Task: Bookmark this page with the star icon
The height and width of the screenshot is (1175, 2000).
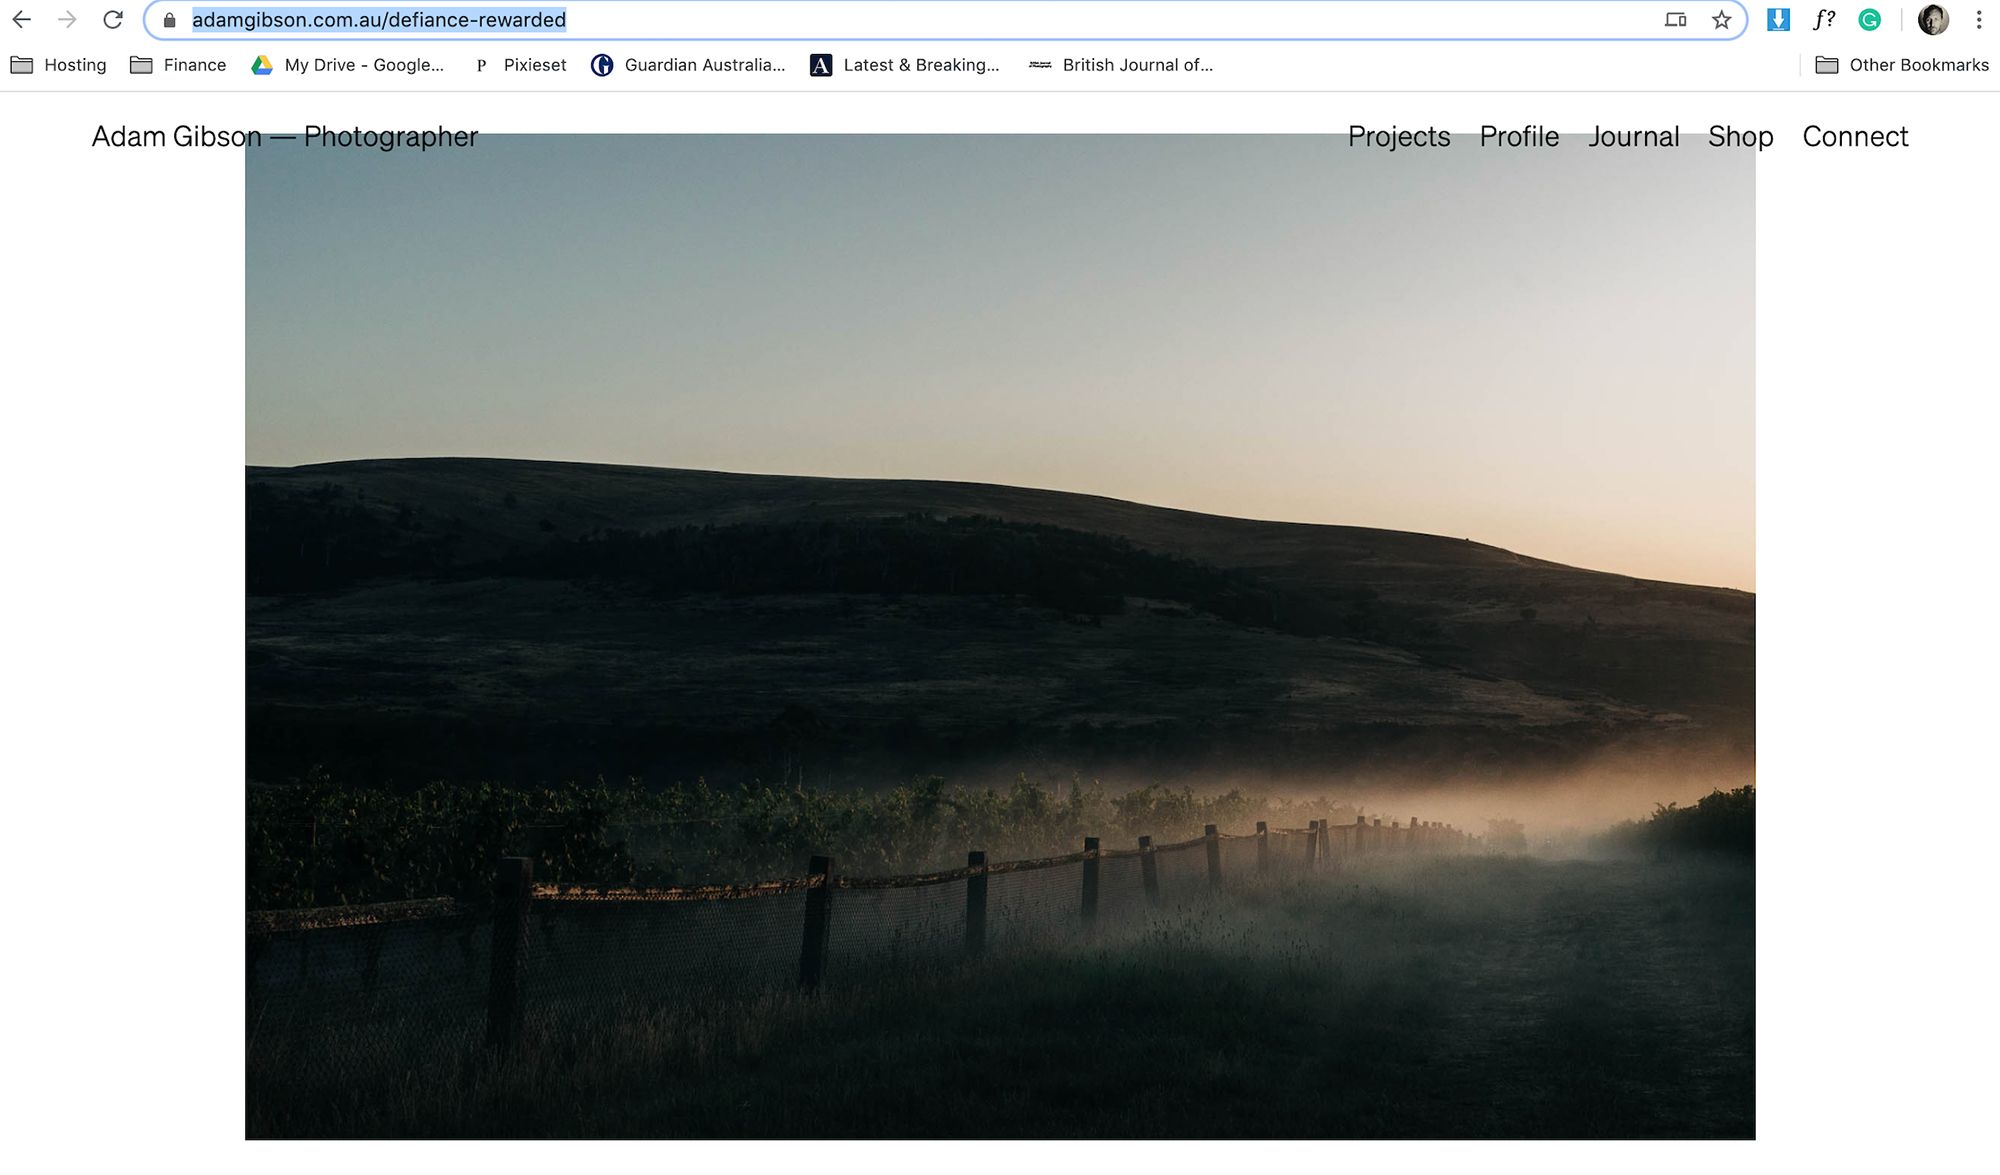Action: pos(1721,20)
